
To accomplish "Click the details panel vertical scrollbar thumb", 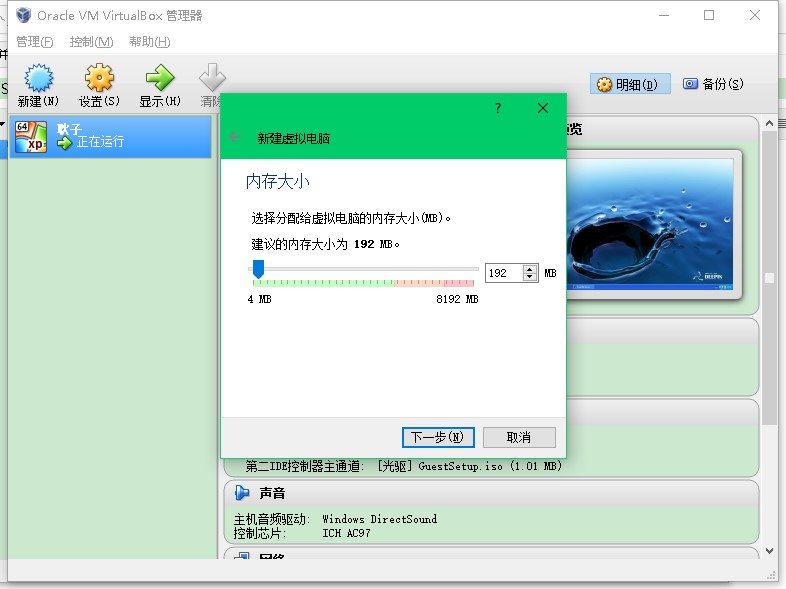I will coord(769,278).
